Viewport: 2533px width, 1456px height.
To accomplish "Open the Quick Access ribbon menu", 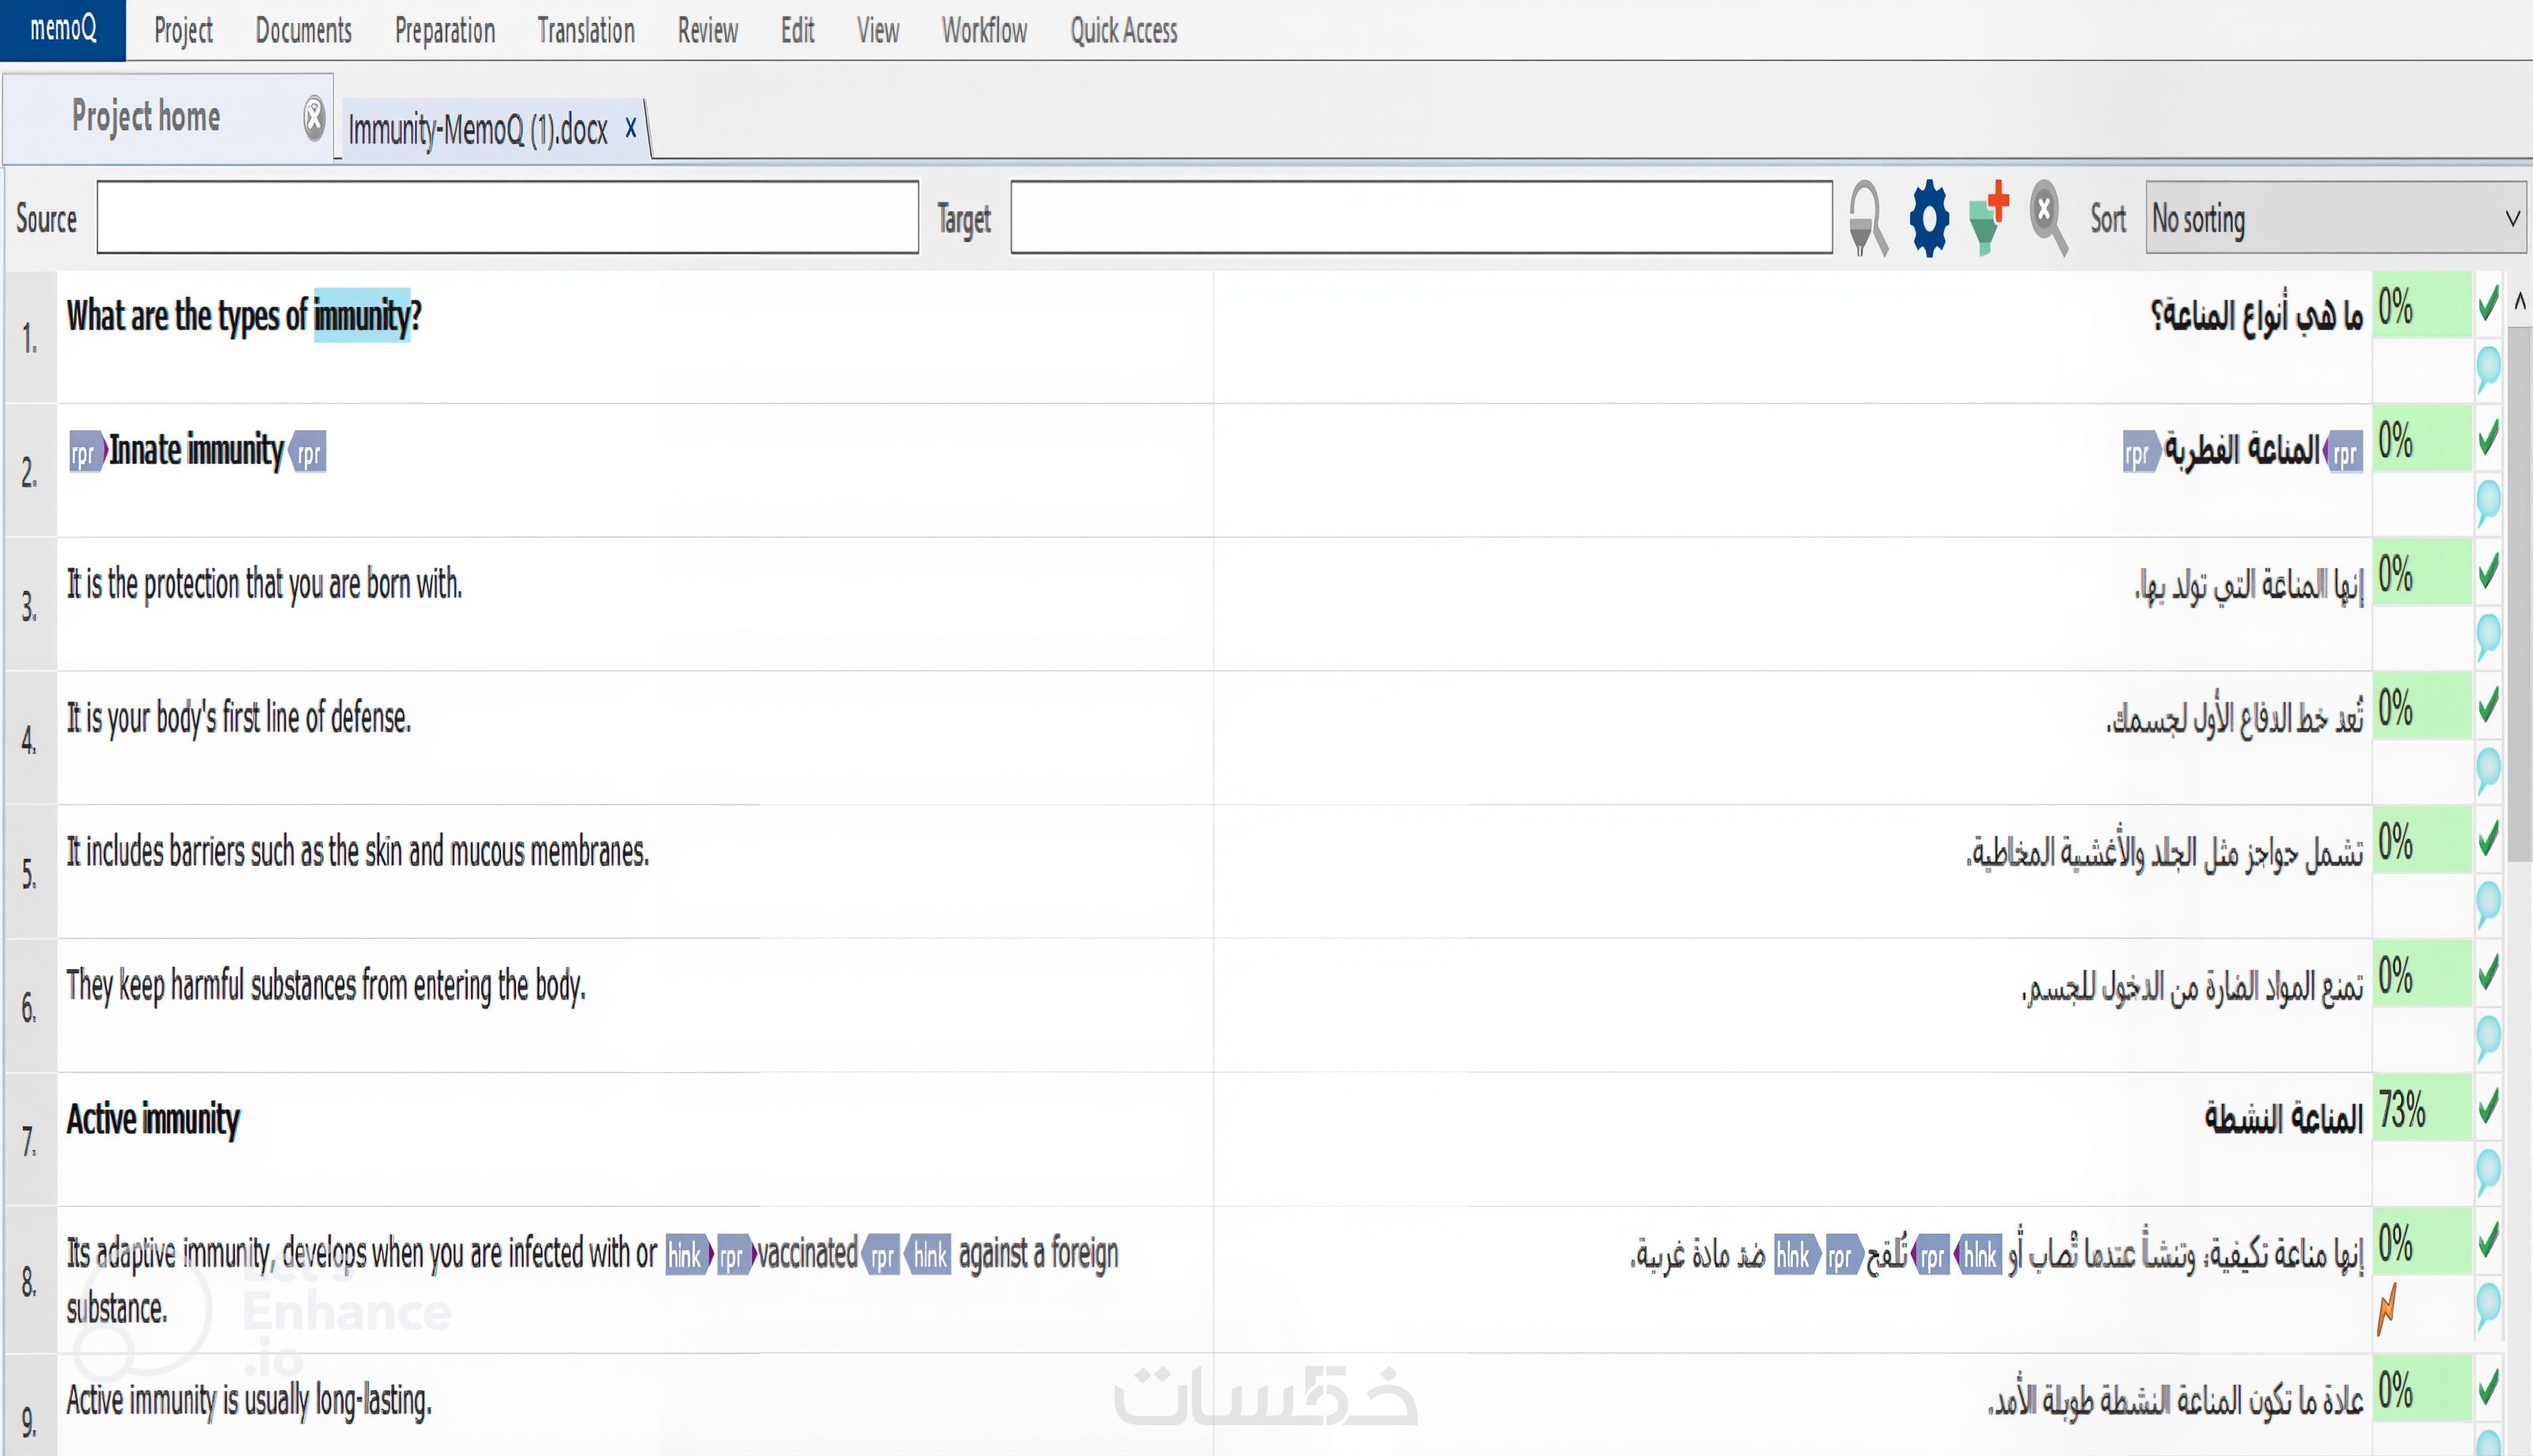I will tap(1123, 31).
